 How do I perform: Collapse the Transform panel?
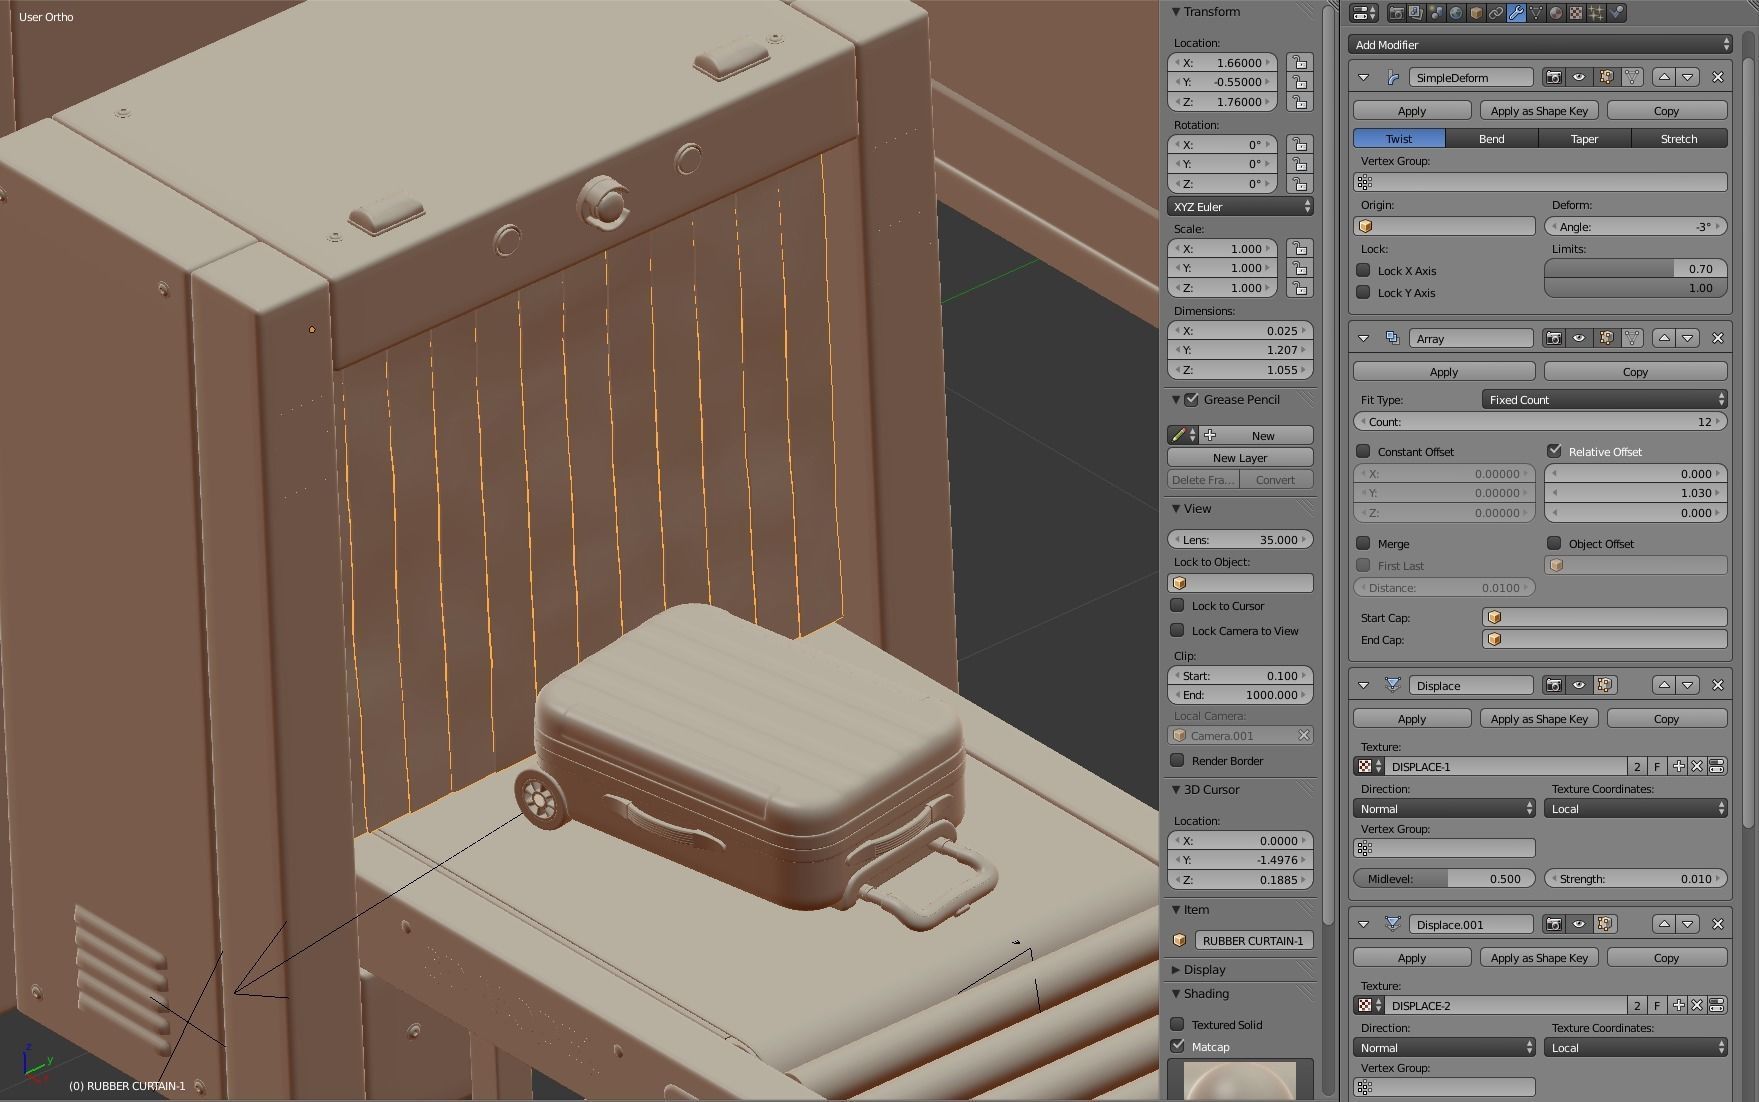click(1176, 12)
